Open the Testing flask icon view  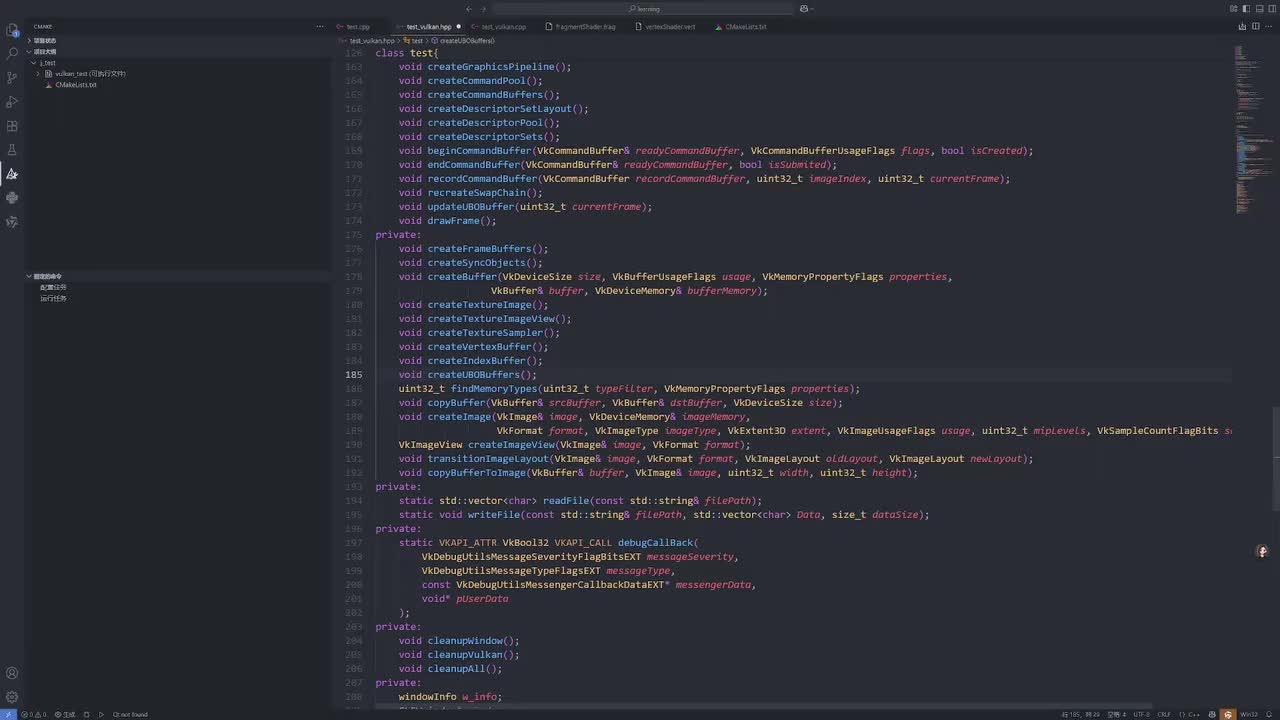12,150
